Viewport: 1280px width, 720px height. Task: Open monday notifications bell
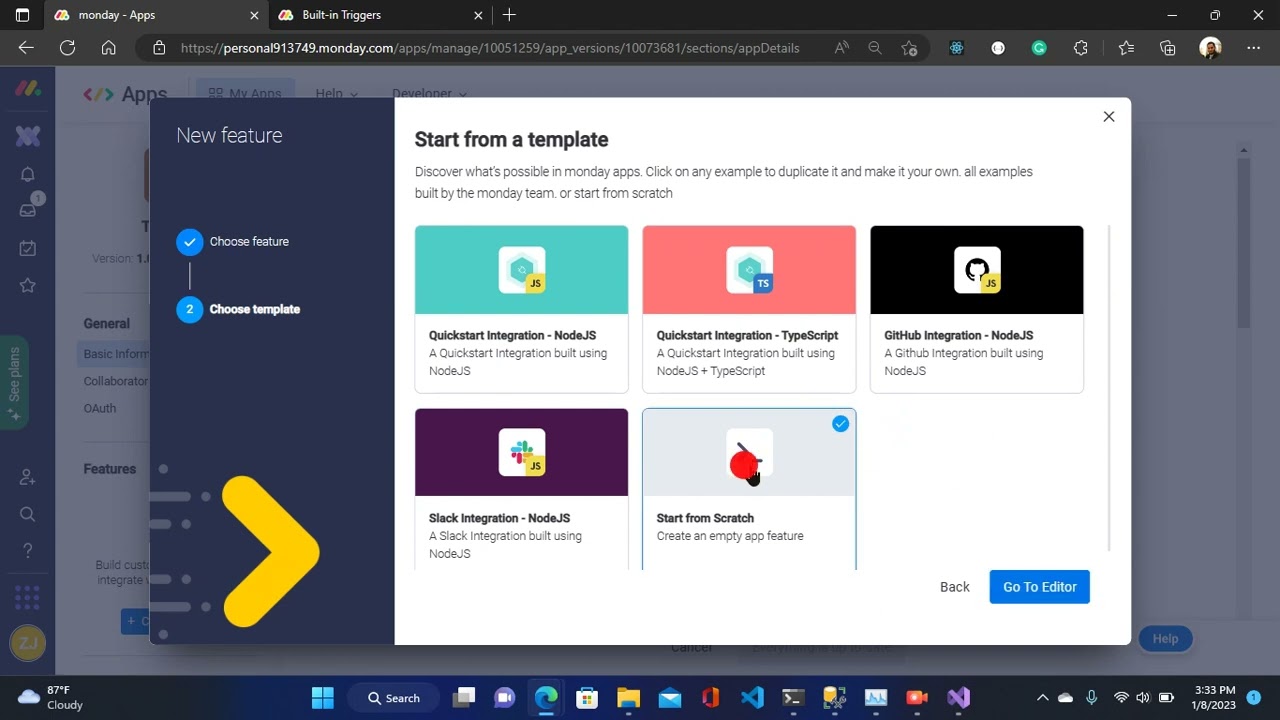coord(28,174)
